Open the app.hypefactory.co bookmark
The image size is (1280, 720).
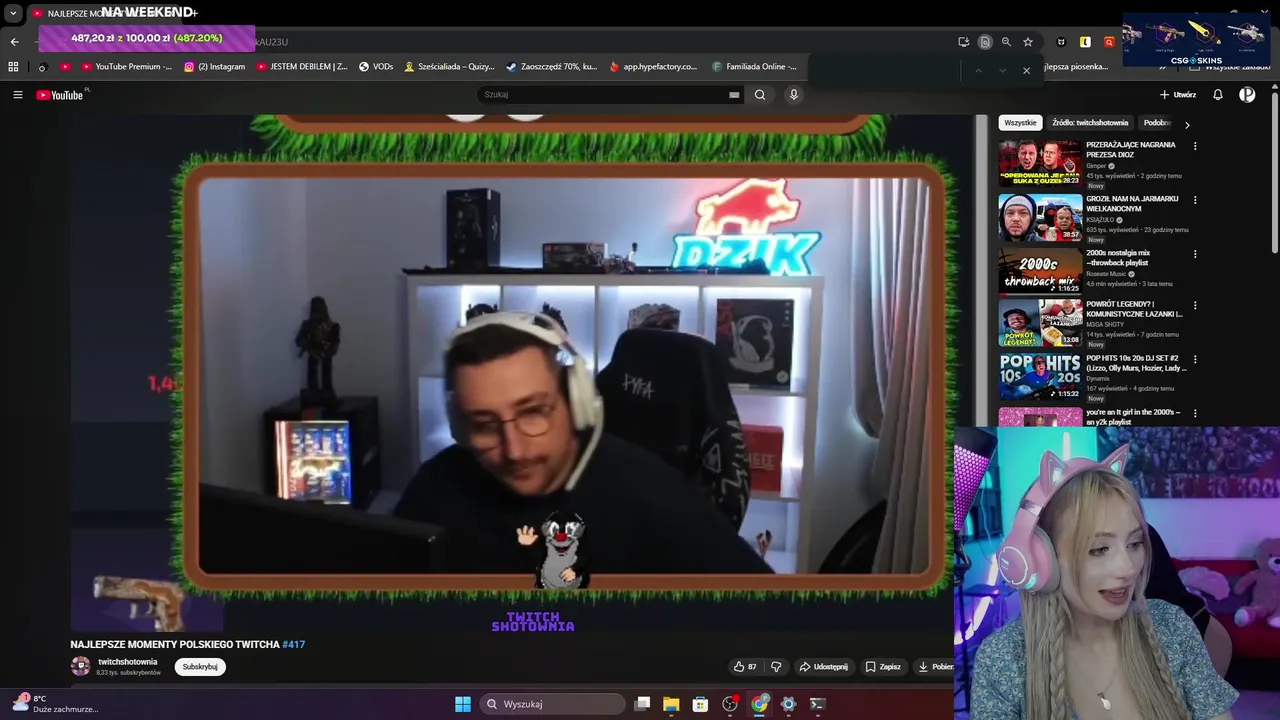[653, 67]
